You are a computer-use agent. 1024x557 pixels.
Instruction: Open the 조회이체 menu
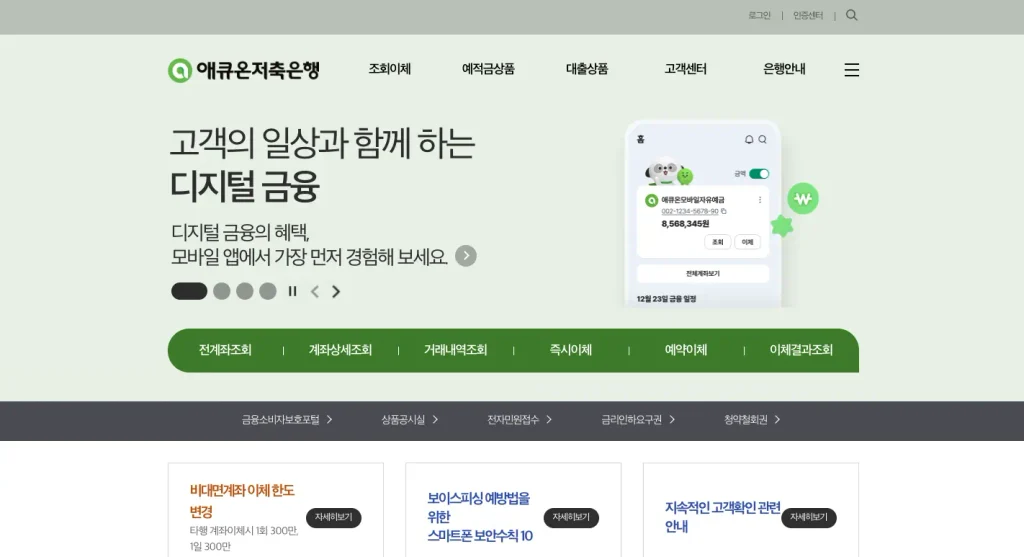pos(389,69)
